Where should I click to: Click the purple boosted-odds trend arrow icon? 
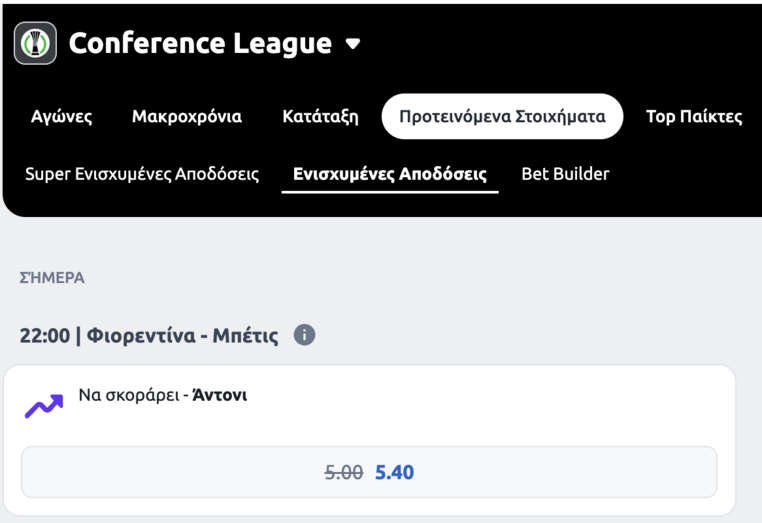[x=44, y=406]
